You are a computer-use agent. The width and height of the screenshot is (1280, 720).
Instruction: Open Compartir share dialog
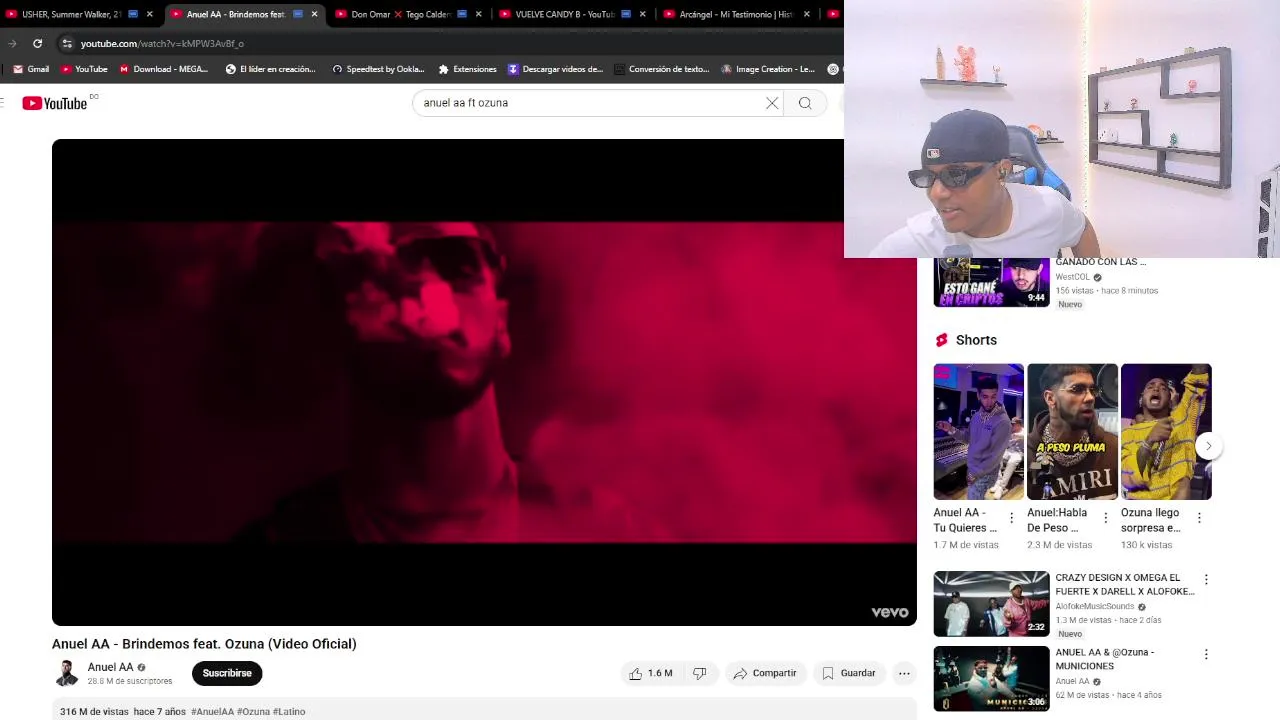(x=765, y=673)
